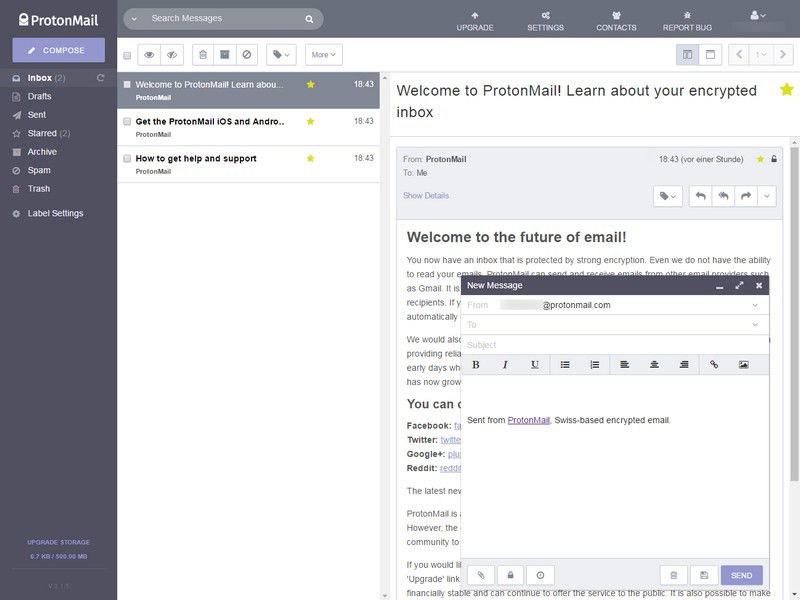Open the message label tag dropdown
The image size is (800, 600).
tap(667, 196)
